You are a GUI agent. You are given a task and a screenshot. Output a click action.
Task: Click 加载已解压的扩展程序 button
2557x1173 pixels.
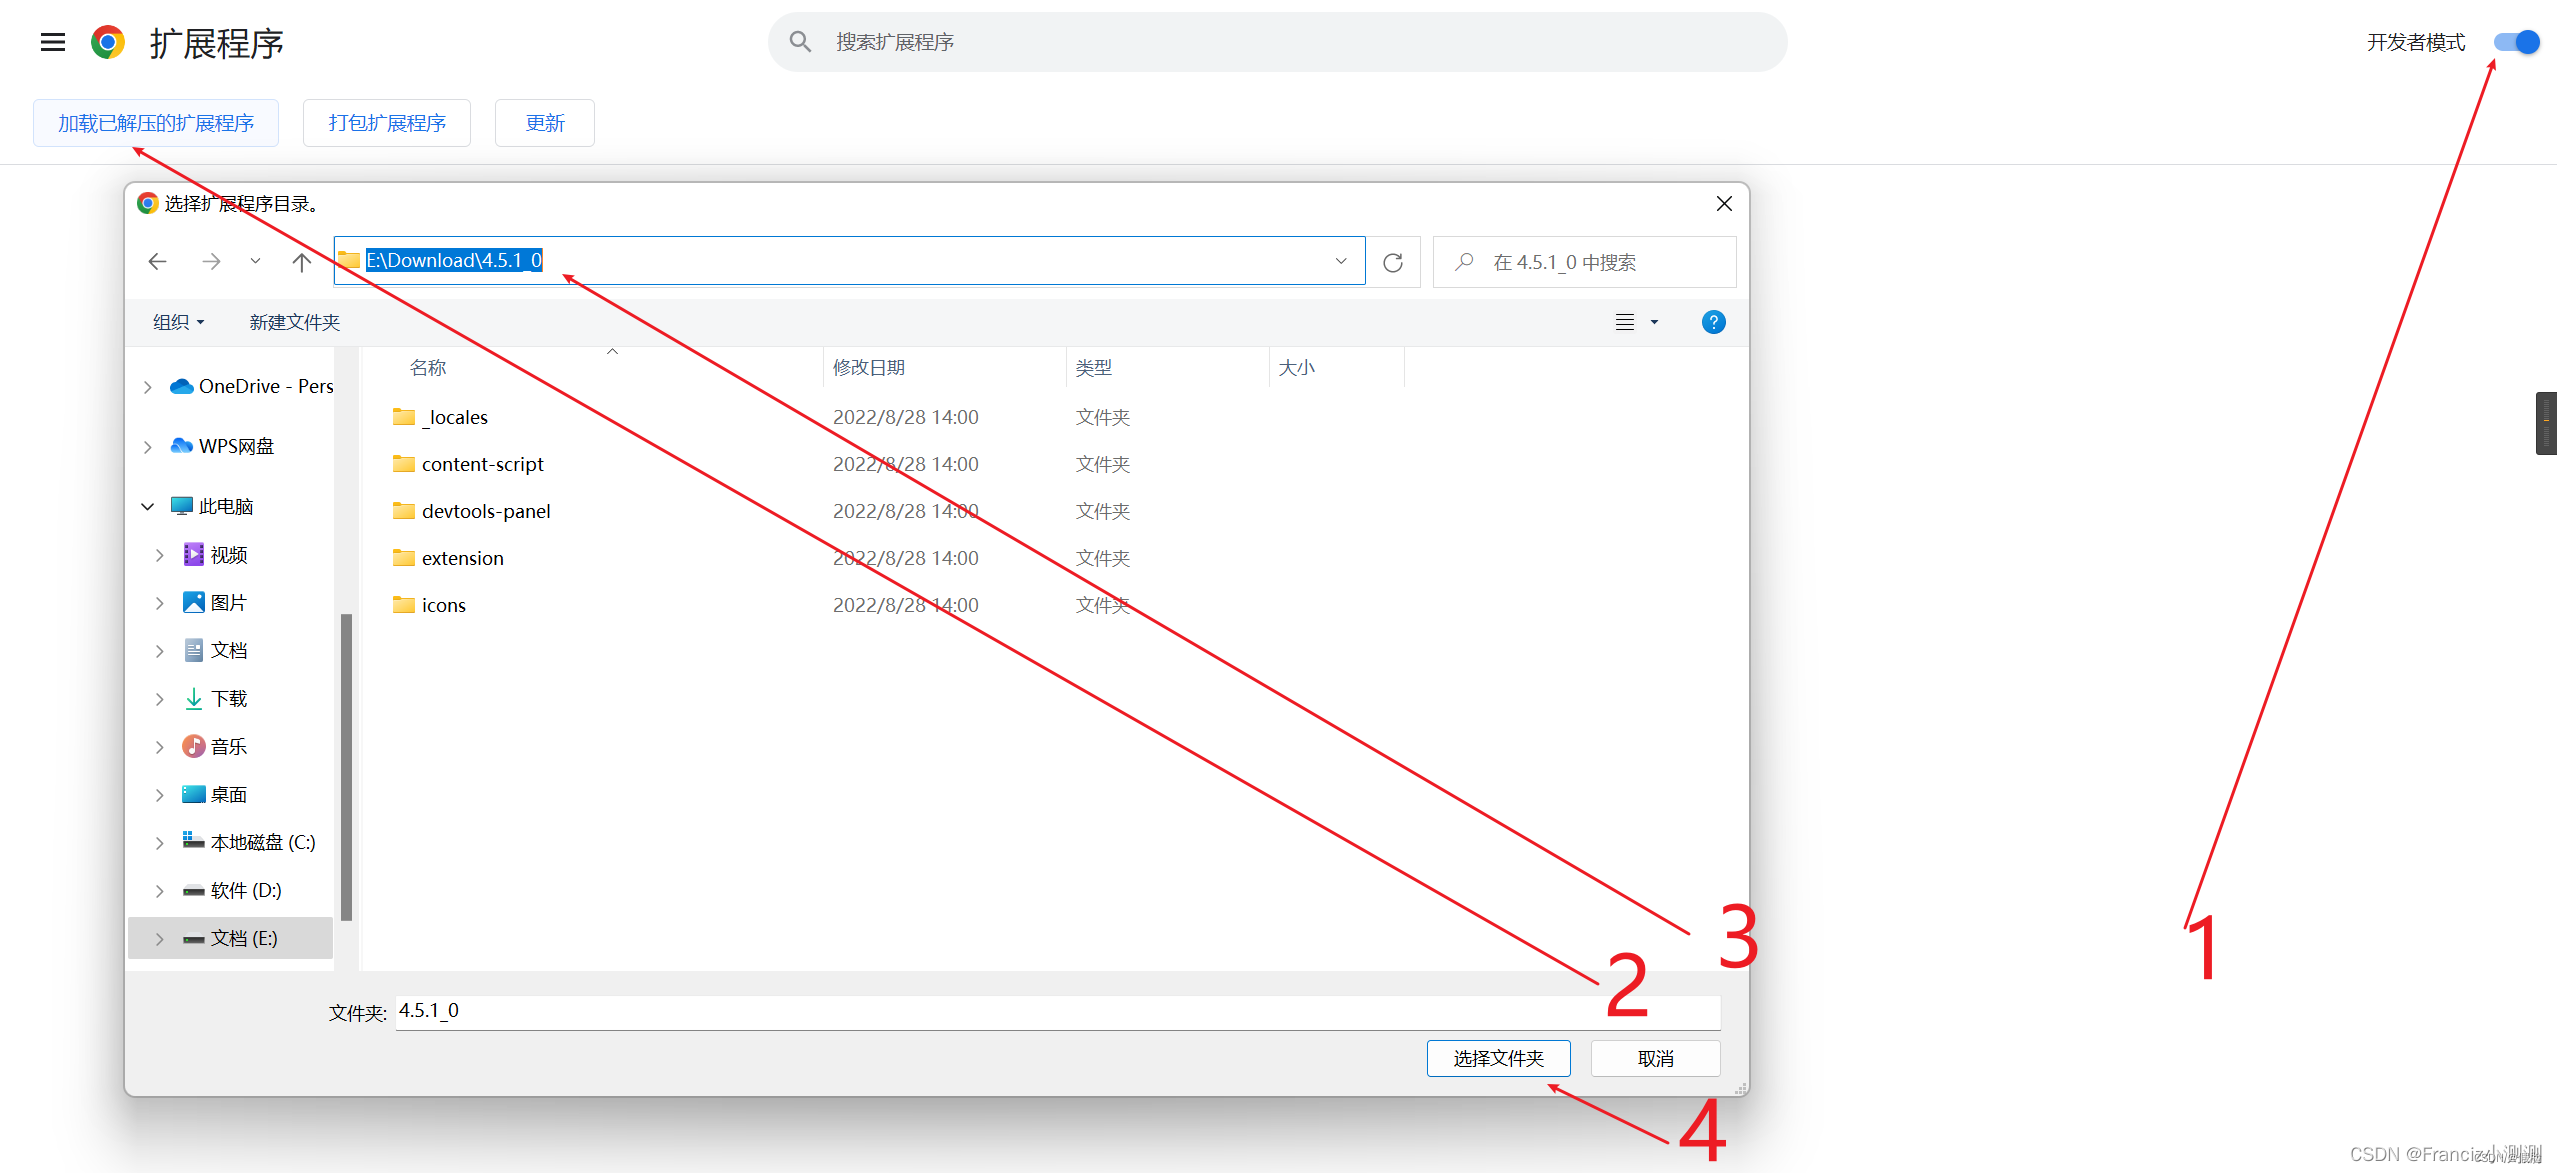pyautogui.click(x=156, y=123)
